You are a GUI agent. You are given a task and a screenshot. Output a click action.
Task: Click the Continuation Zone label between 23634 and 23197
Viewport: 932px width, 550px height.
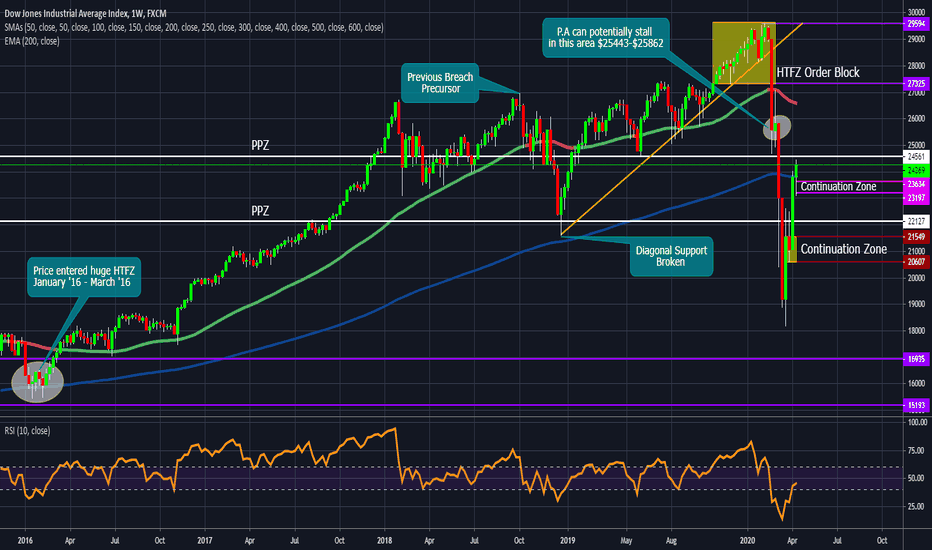[x=838, y=187]
